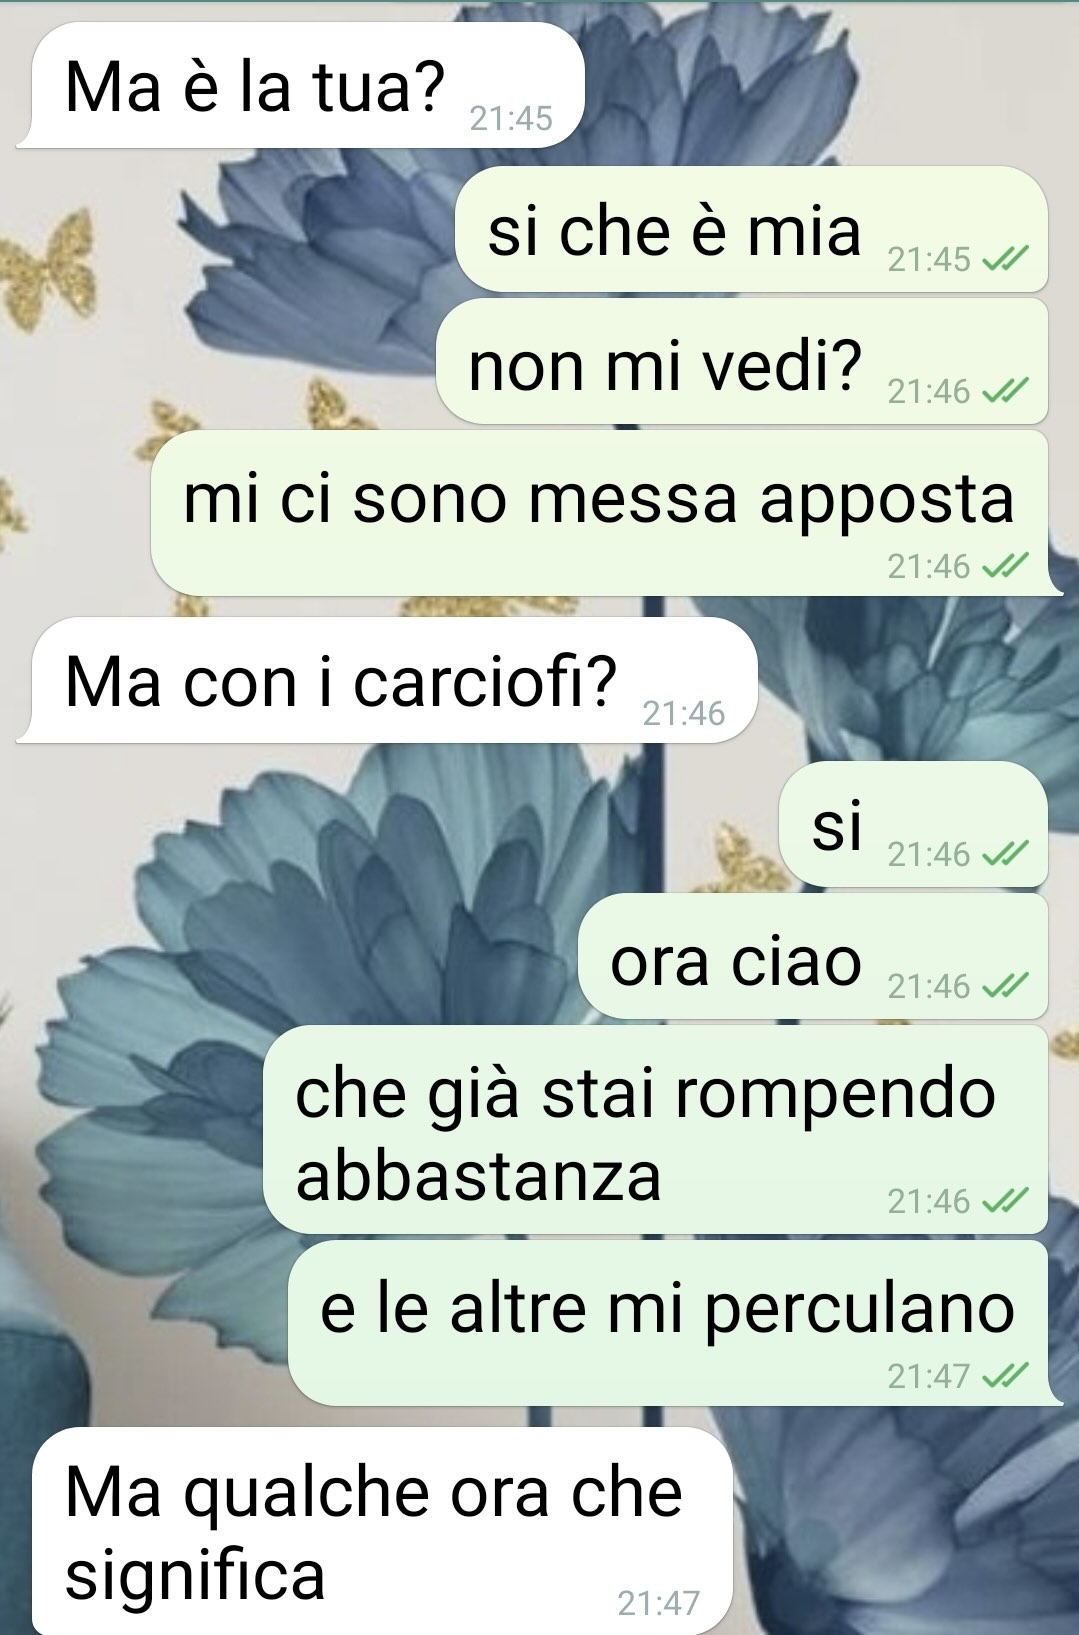Viewport: 1079px width, 1635px height.
Task: Select the short 'si' reply bubble
Action: click(913, 824)
